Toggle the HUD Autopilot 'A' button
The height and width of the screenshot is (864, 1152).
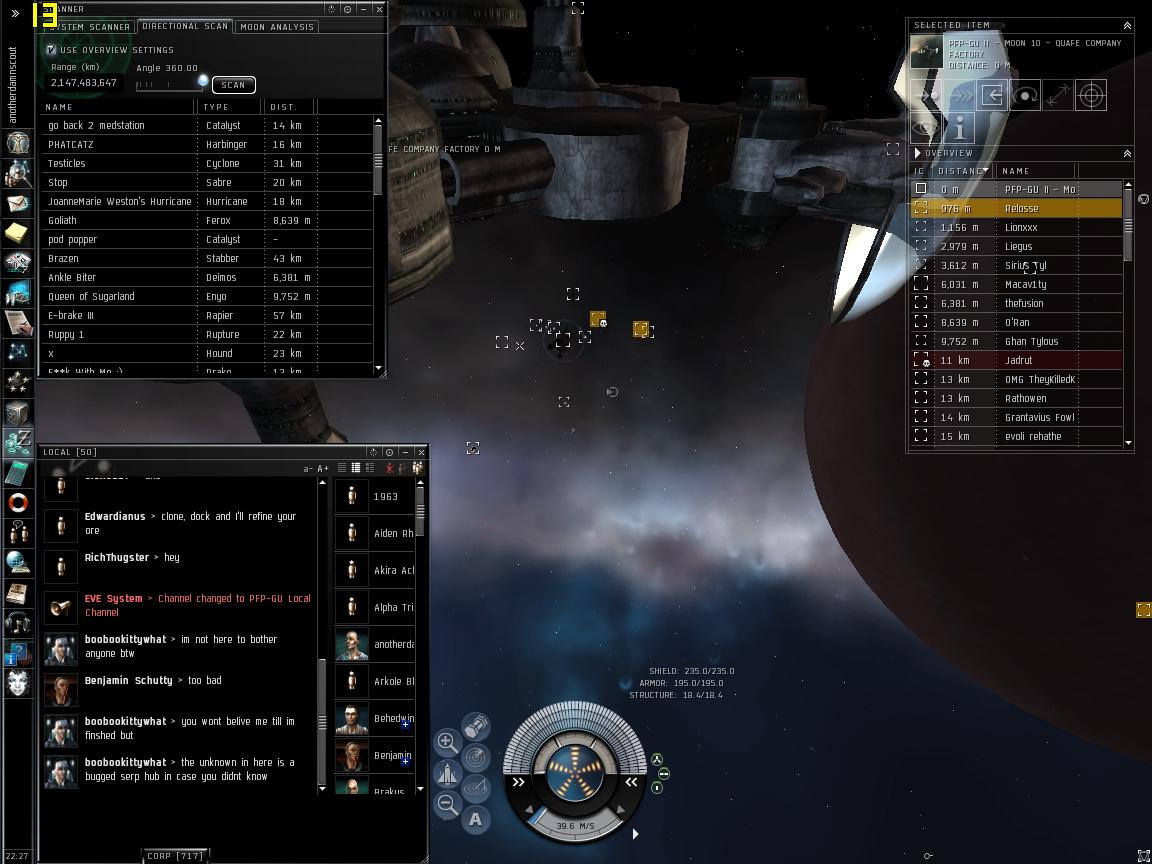475,820
